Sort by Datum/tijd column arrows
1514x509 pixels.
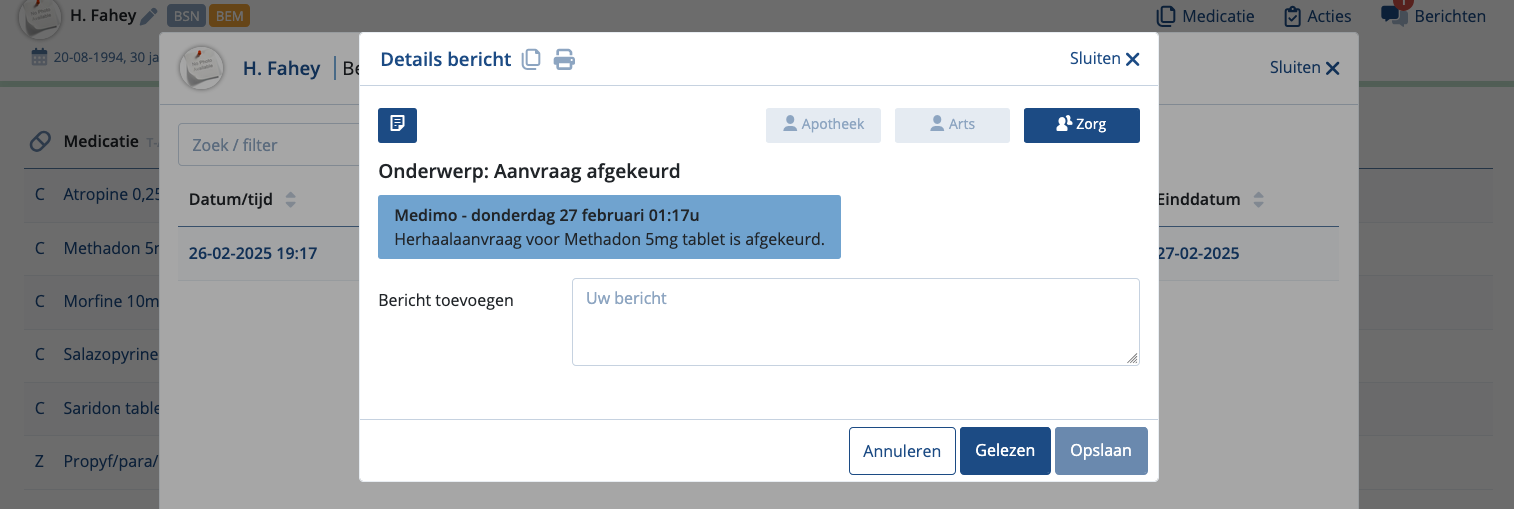tap(291, 199)
